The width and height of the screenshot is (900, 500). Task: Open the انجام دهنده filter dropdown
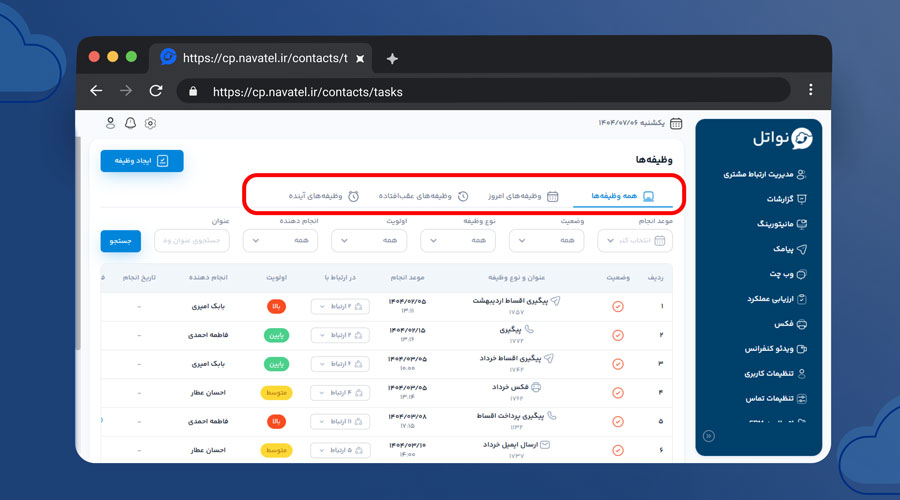pyautogui.click(x=280, y=240)
